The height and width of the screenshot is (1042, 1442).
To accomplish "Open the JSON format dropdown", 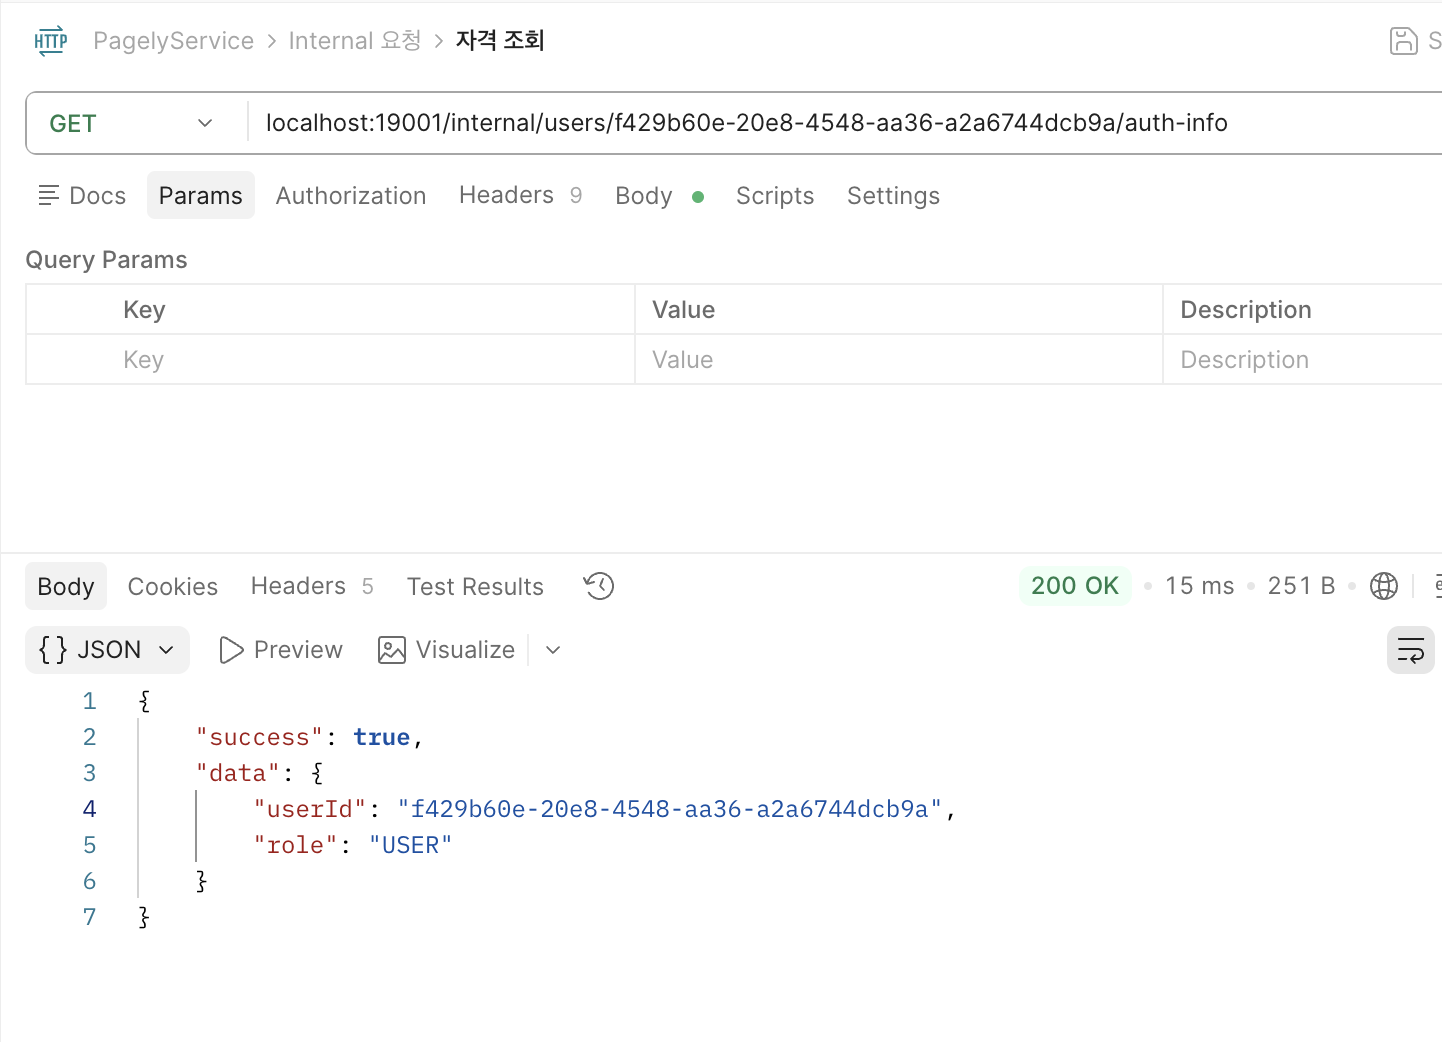I will pos(107,650).
